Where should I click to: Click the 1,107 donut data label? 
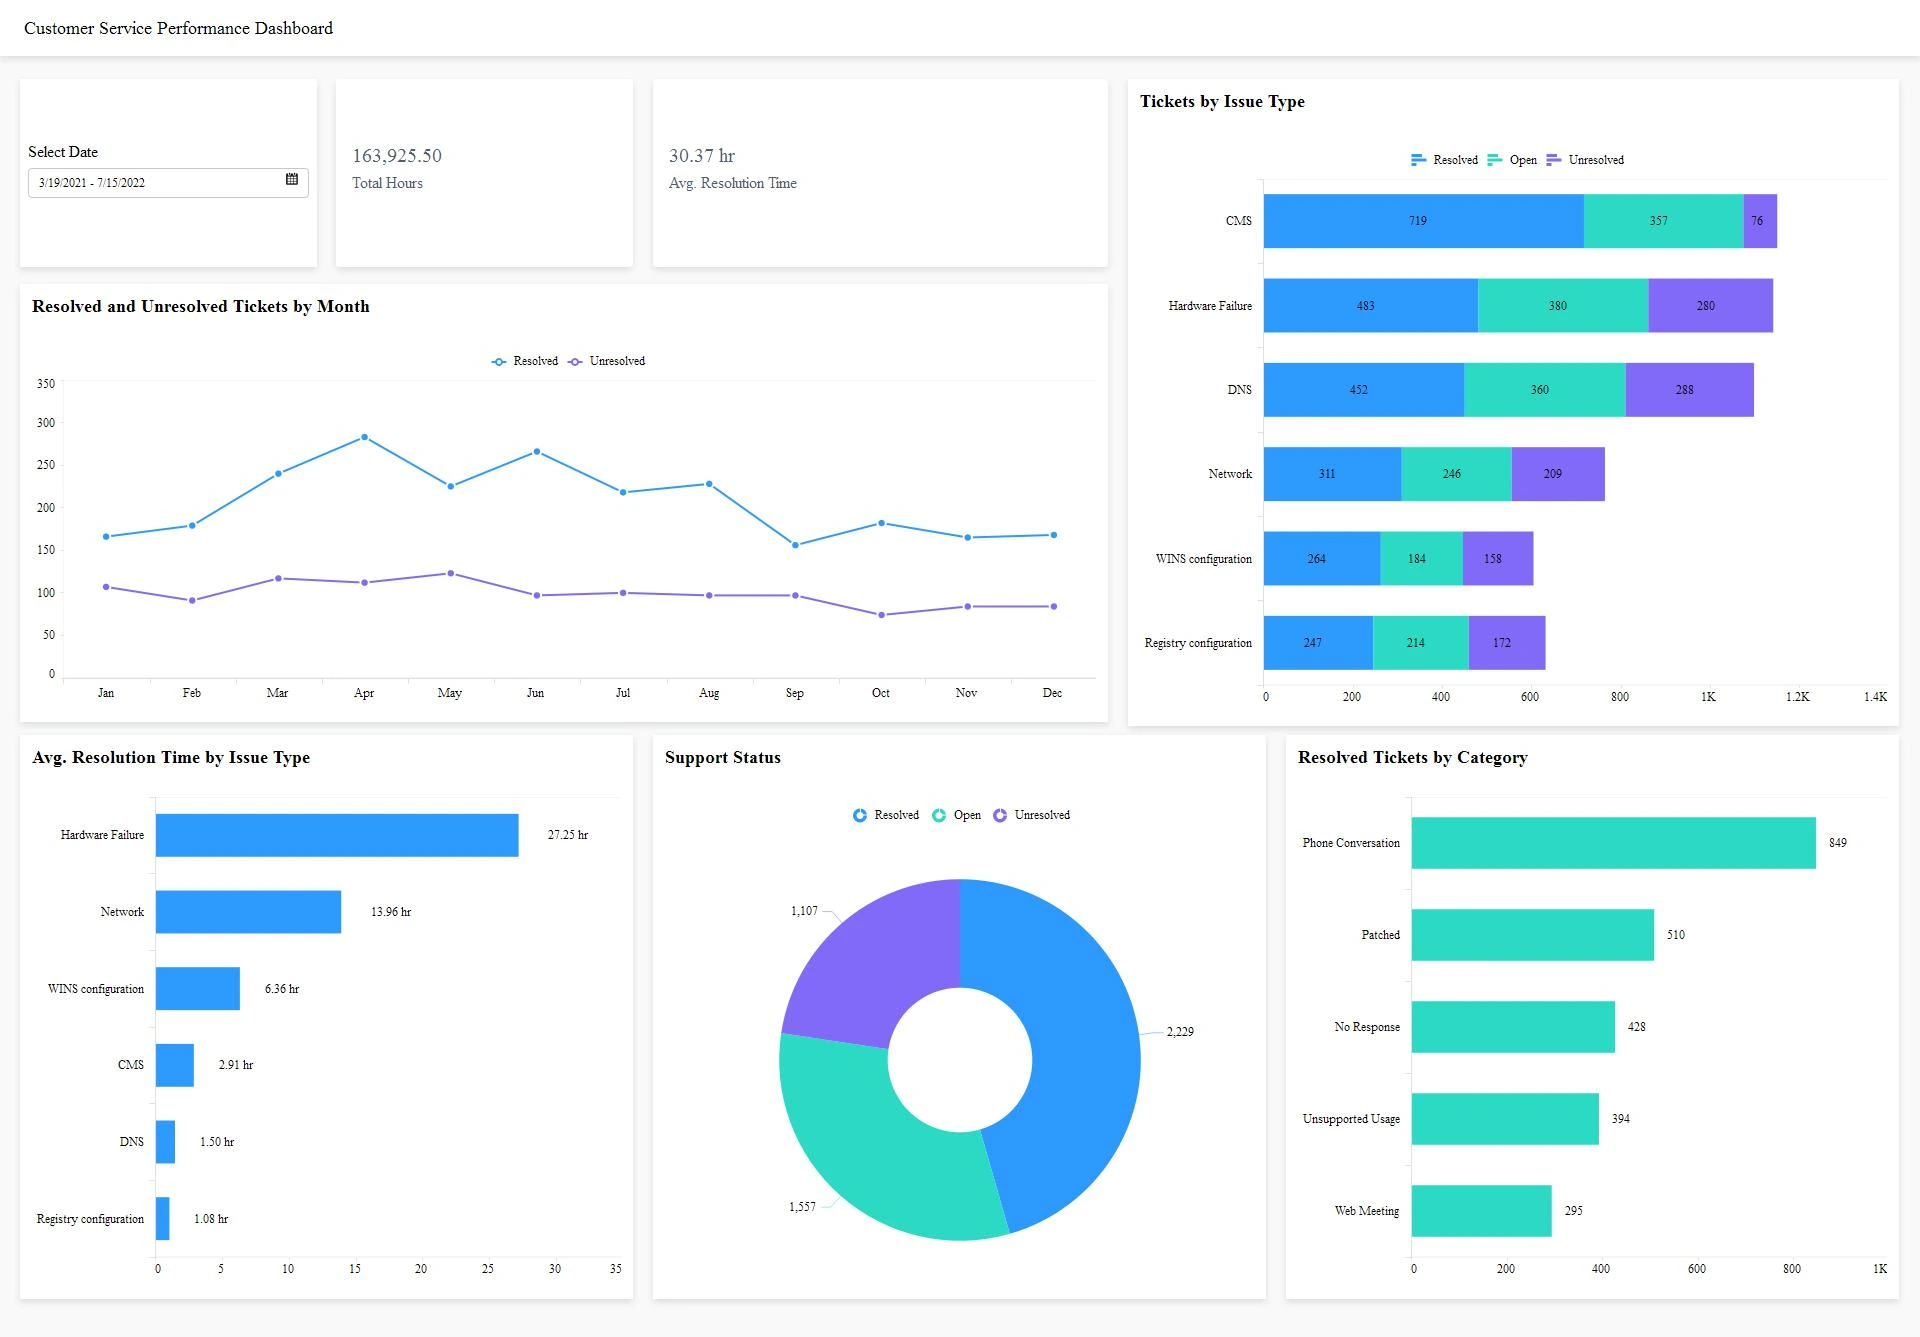coord(804,911)
